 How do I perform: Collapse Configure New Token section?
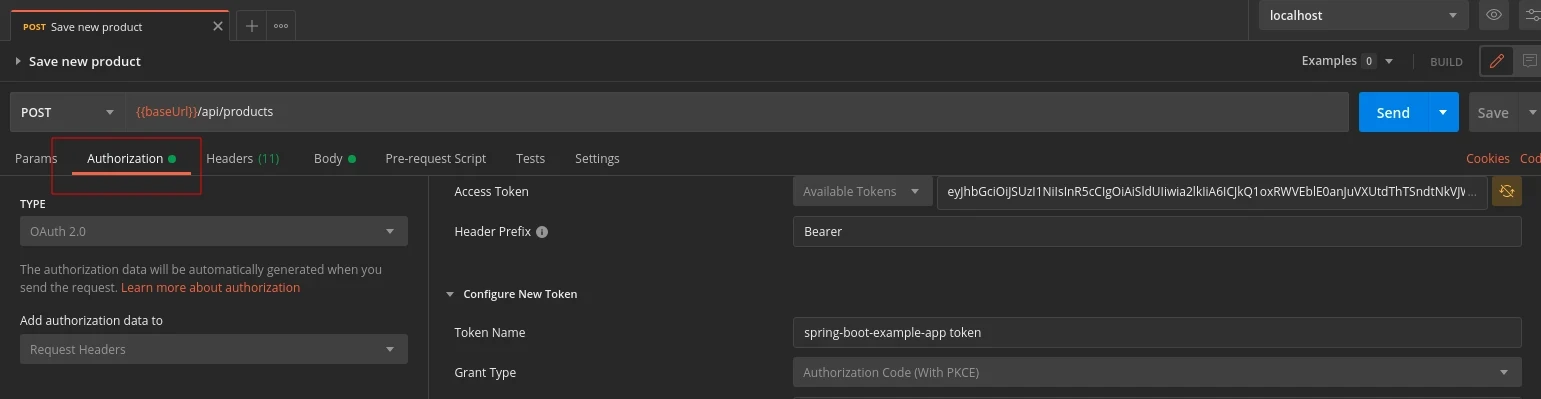pyautogui.click(x=449, y=294)
